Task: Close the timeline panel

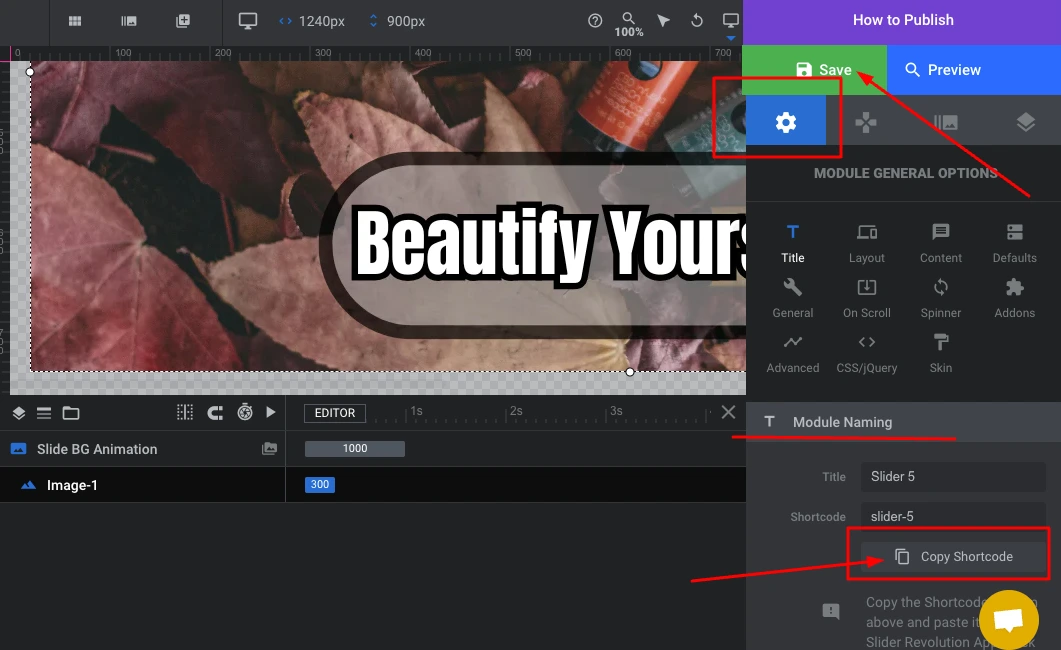Action: tap(728, 412)
